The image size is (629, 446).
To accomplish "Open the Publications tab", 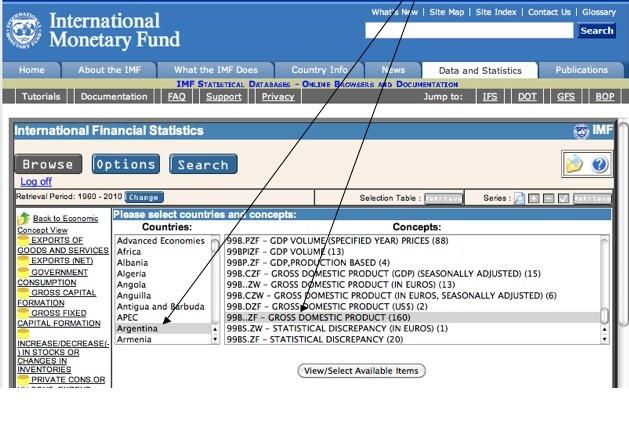I will coord(582,70).
